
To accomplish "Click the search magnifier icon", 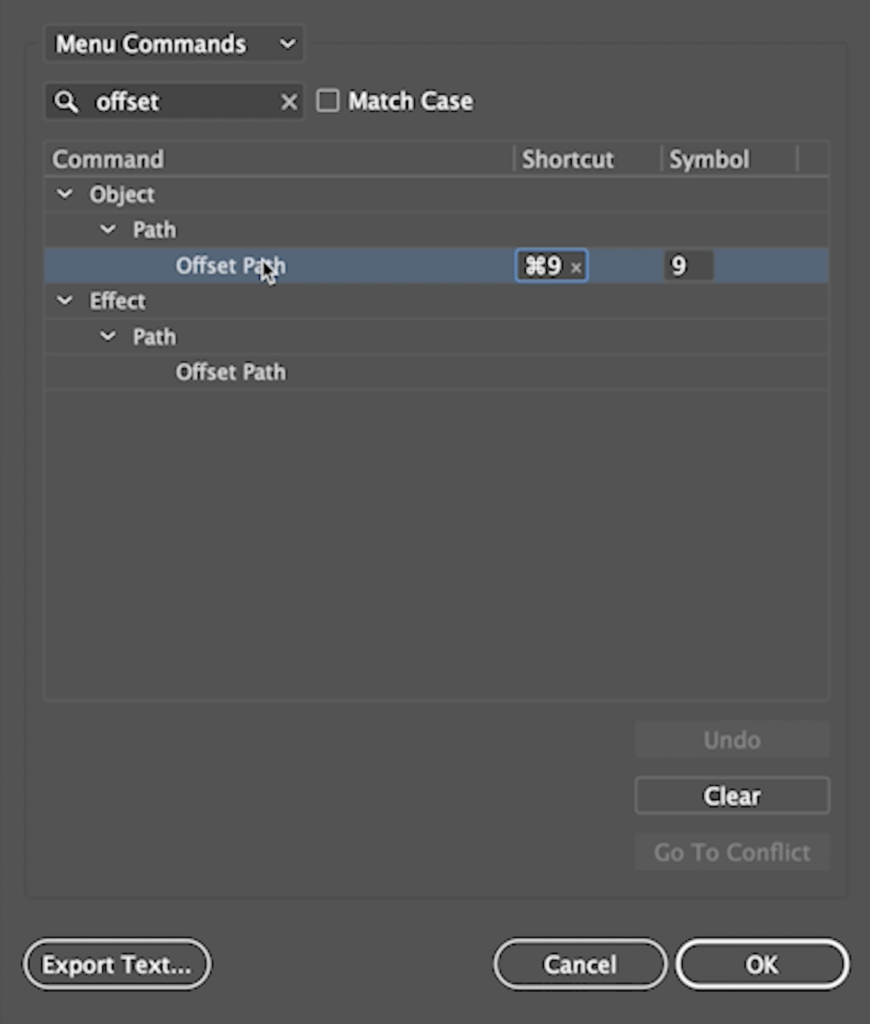I will (65, 101).
